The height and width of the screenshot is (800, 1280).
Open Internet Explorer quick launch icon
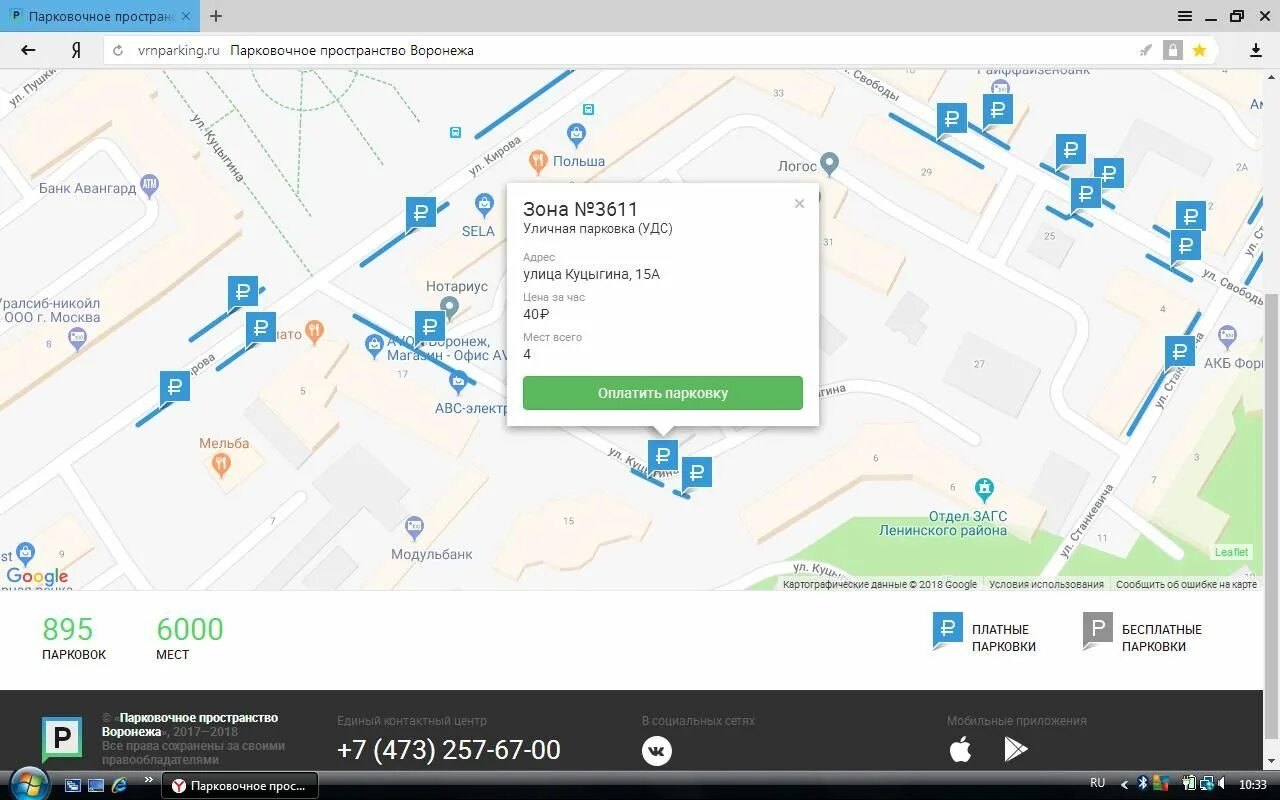click(120, 785)
